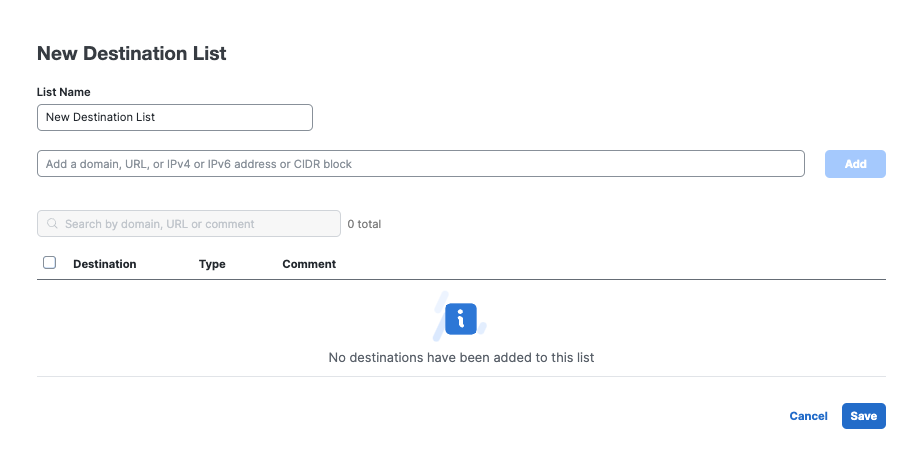Cancel creating the destination list
The image size is (923, 461).
(x=808, y=416)
